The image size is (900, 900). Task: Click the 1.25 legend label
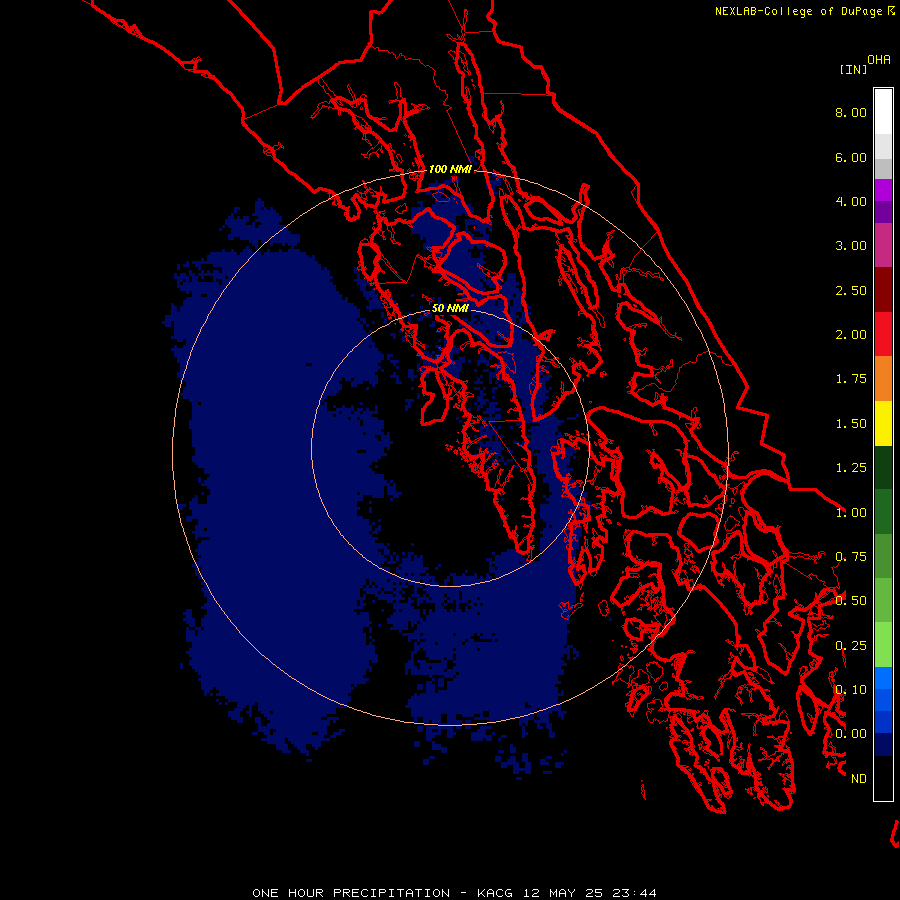point(851,468)
